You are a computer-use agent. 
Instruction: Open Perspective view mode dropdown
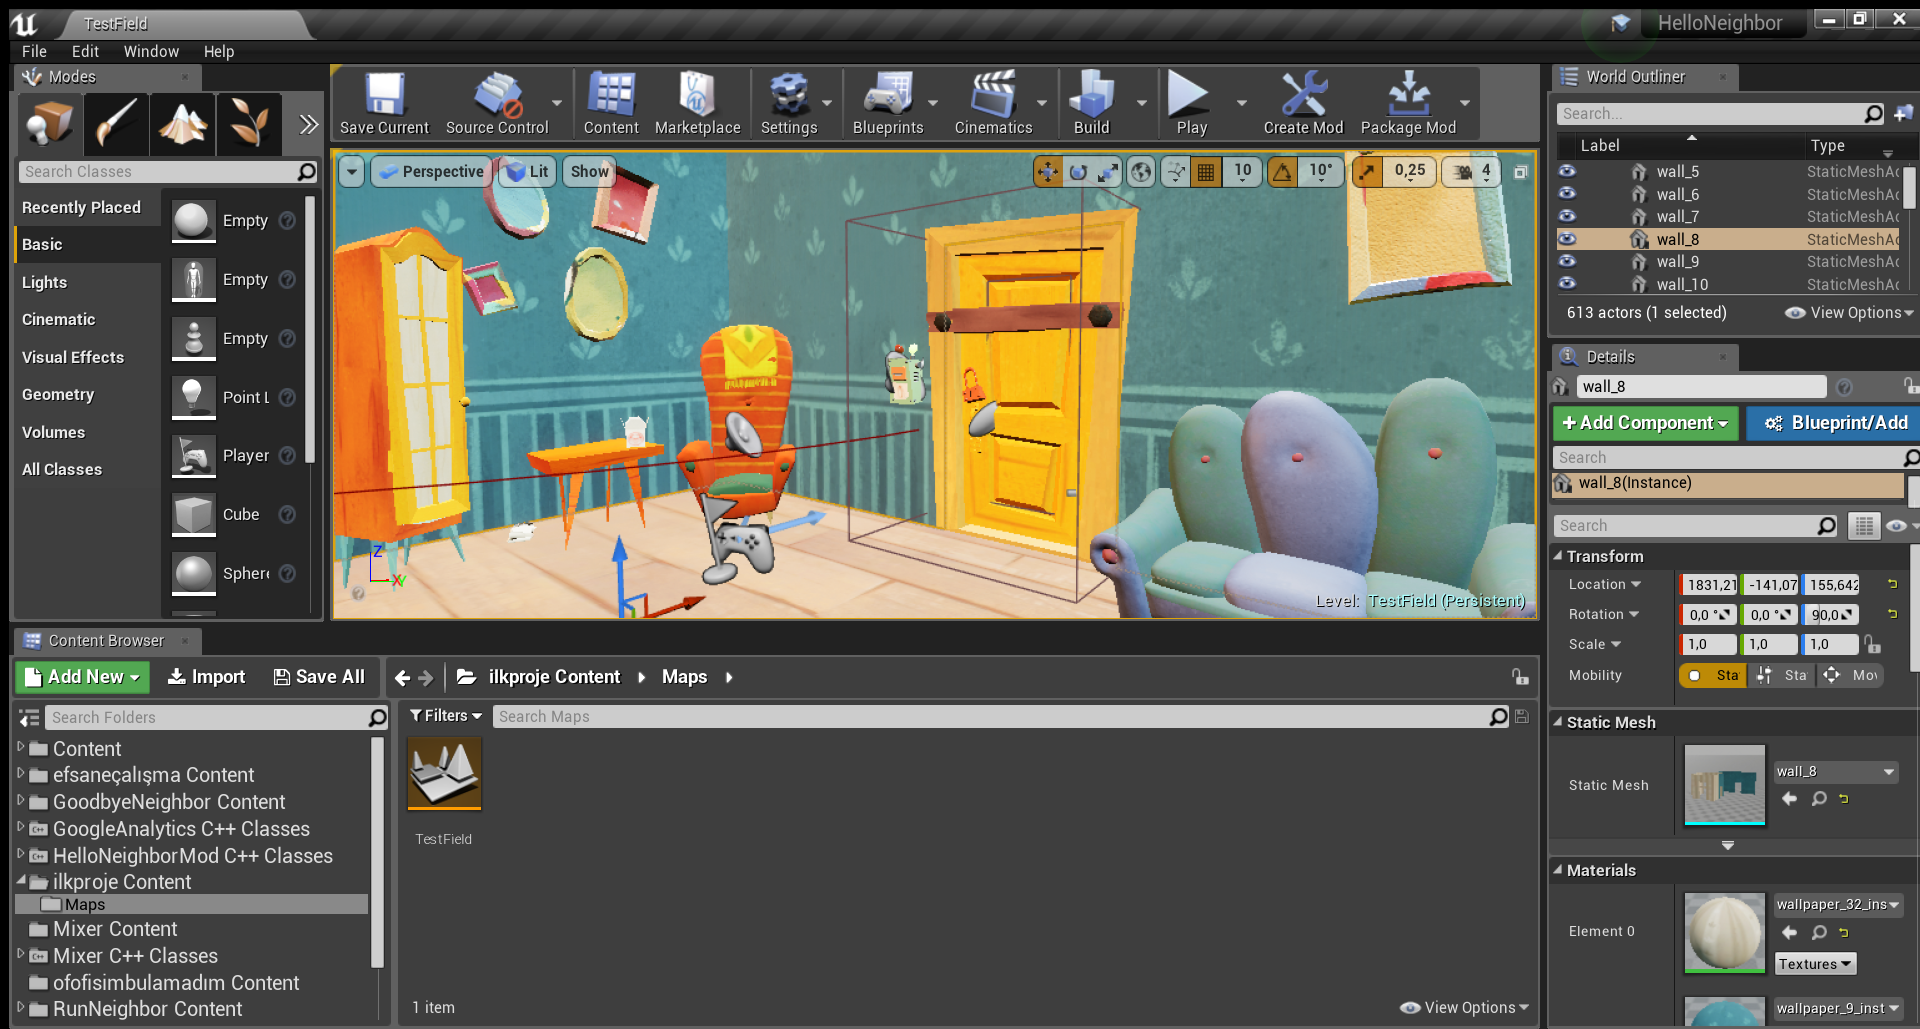432,172
